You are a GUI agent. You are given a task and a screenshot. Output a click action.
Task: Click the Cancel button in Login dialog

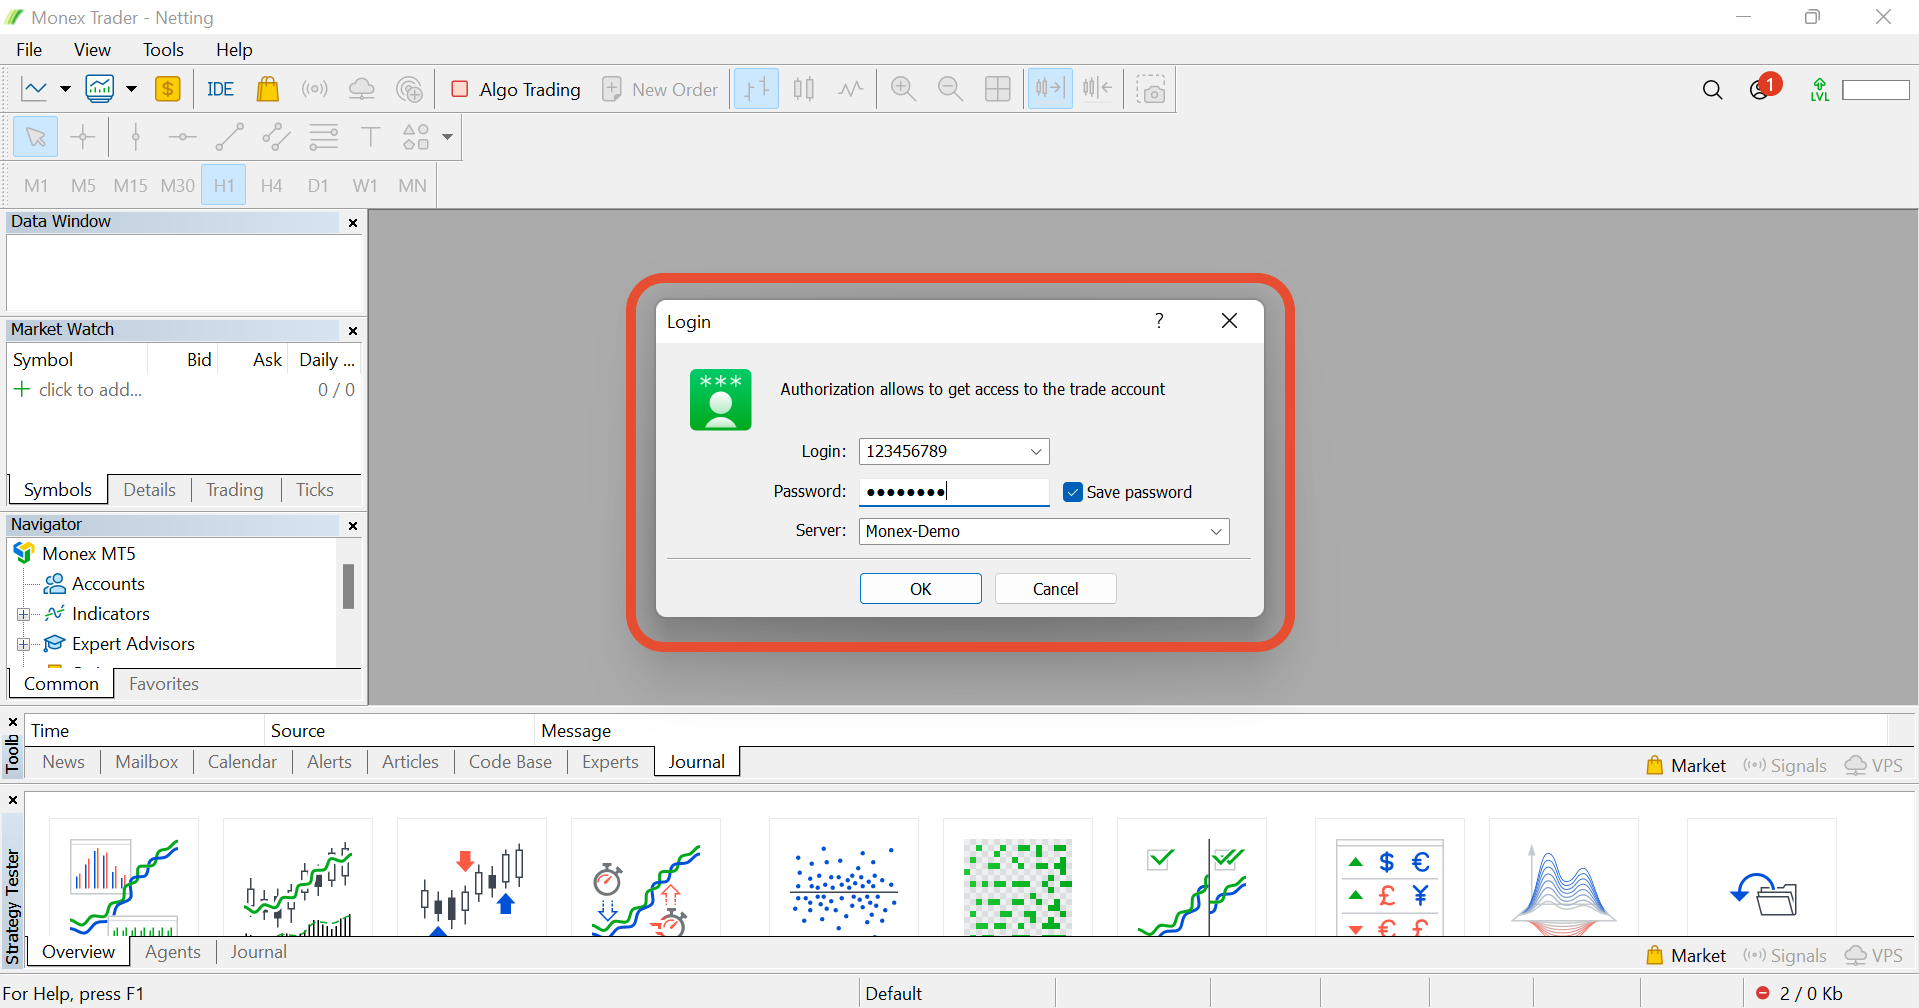tap(1055, 589)
